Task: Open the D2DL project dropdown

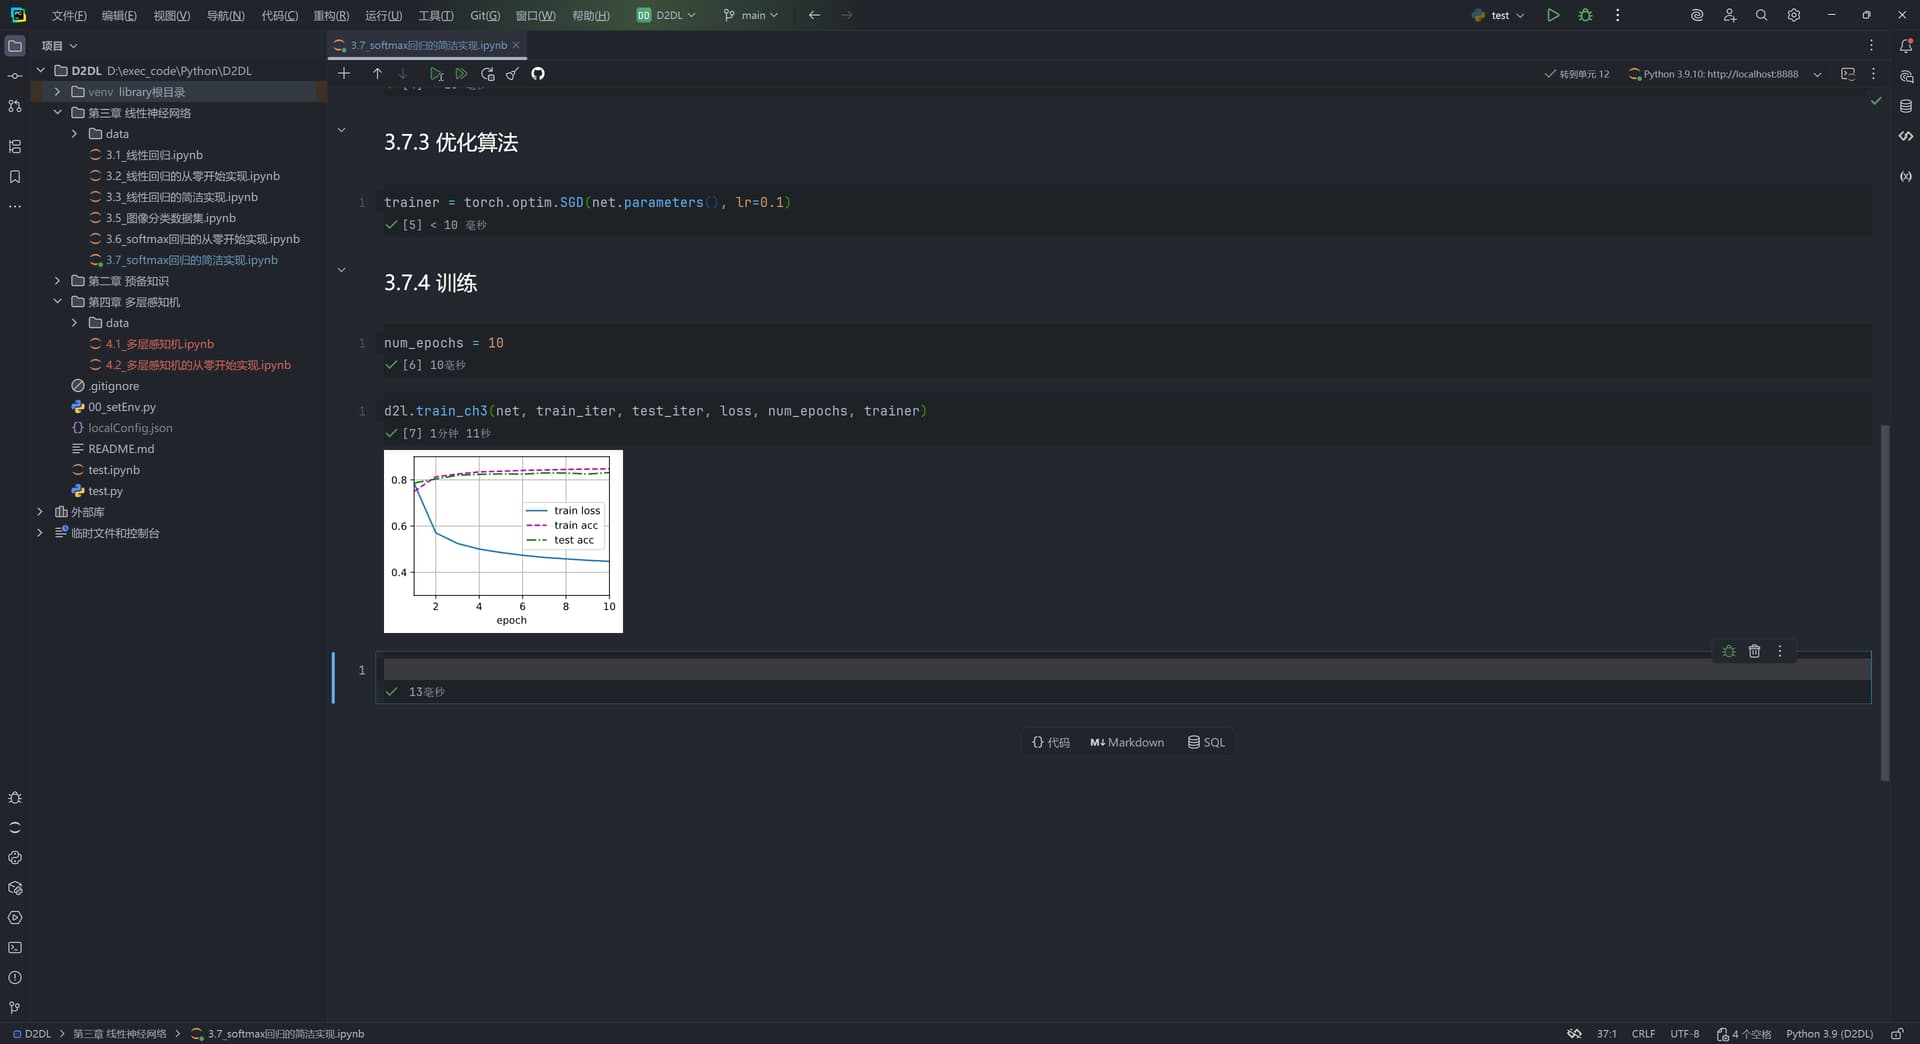Action: click(x=666, y=15)
